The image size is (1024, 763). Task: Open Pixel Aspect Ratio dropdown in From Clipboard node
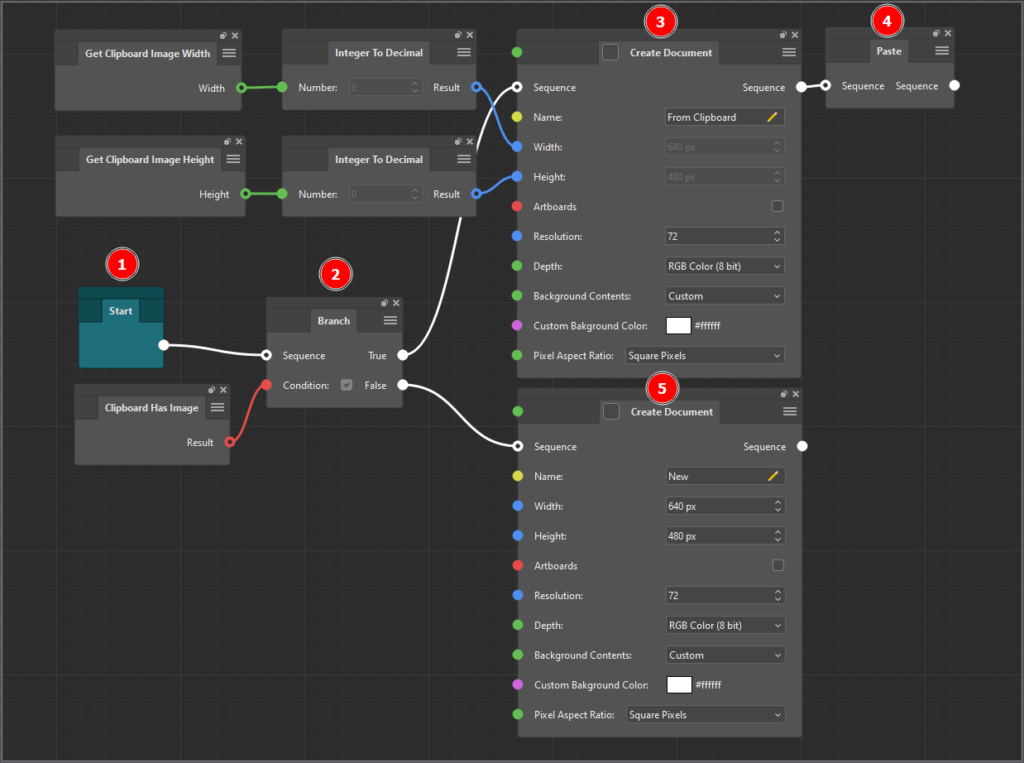705,355
